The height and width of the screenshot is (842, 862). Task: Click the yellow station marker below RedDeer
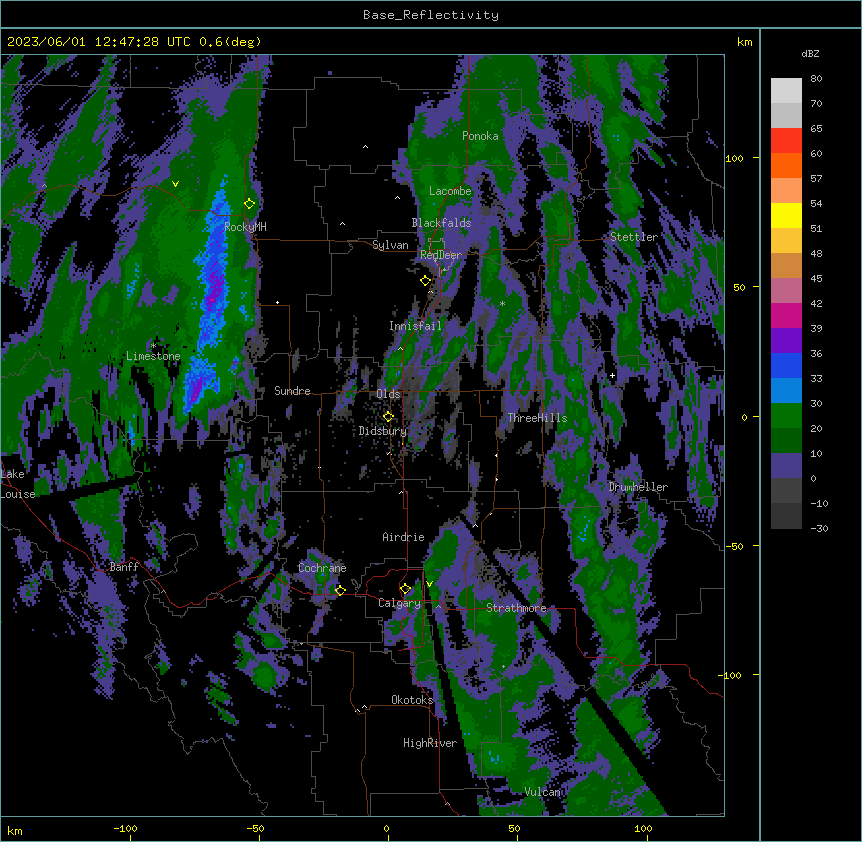tap(425, 281)
